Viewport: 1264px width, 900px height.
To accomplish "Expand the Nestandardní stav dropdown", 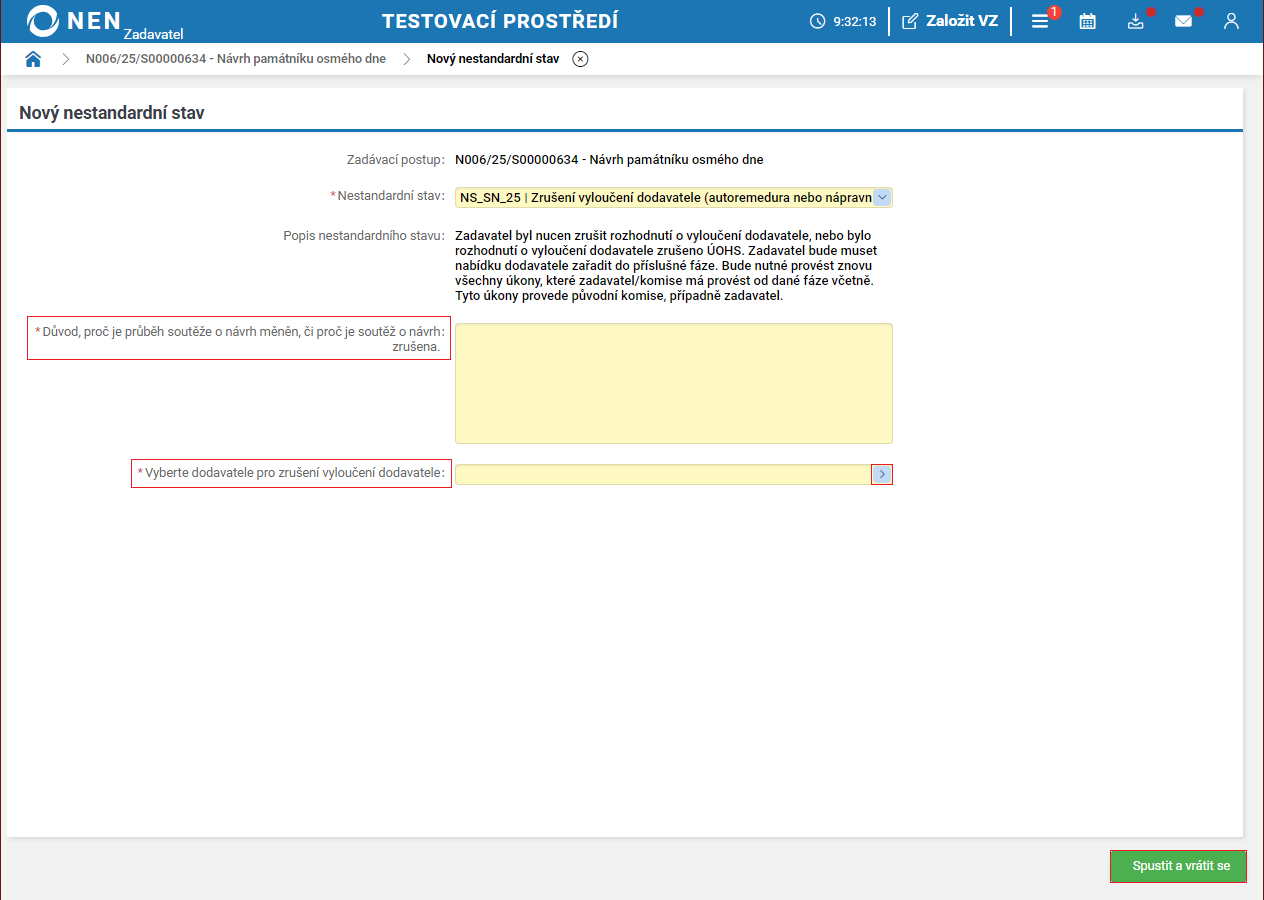I will coord(882,198).
